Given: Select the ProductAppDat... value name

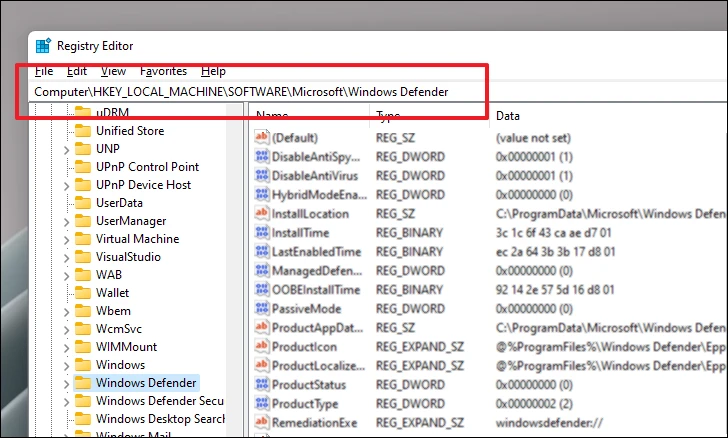Looking at the screenshot, I should click(317, 328).
